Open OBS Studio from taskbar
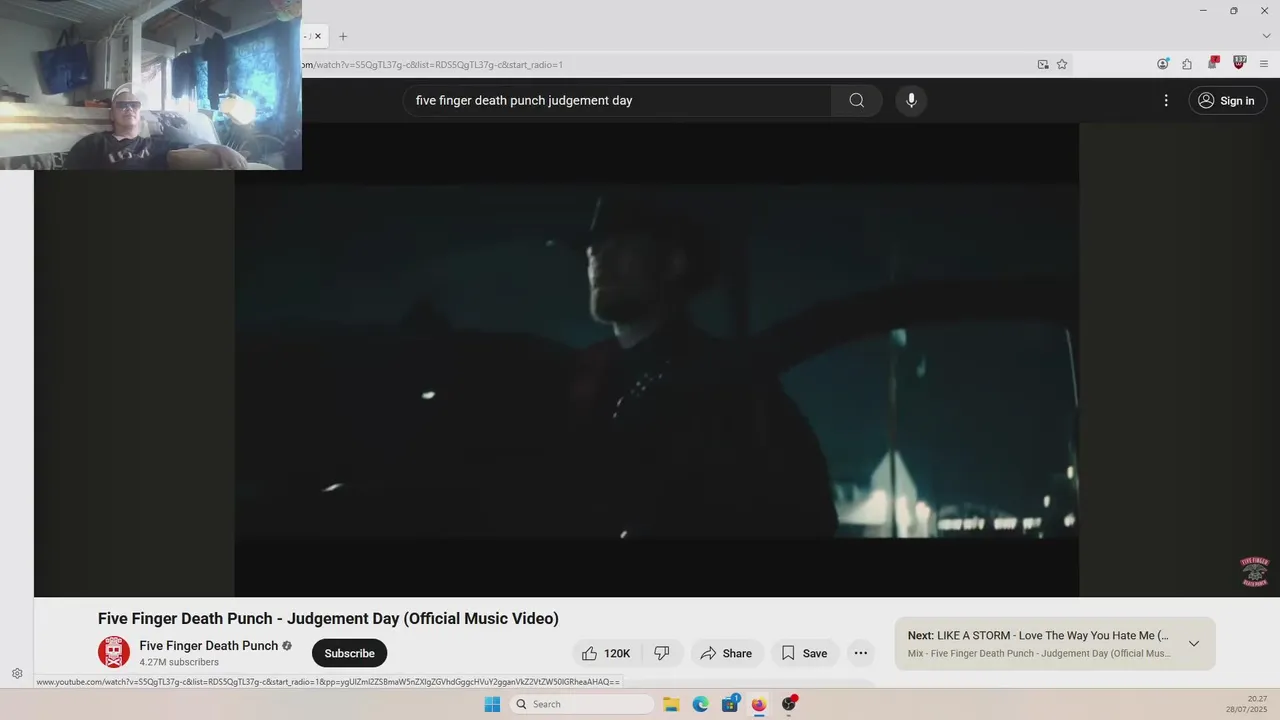The width and height of the screenshot is (1280, 720). [789, 704]
